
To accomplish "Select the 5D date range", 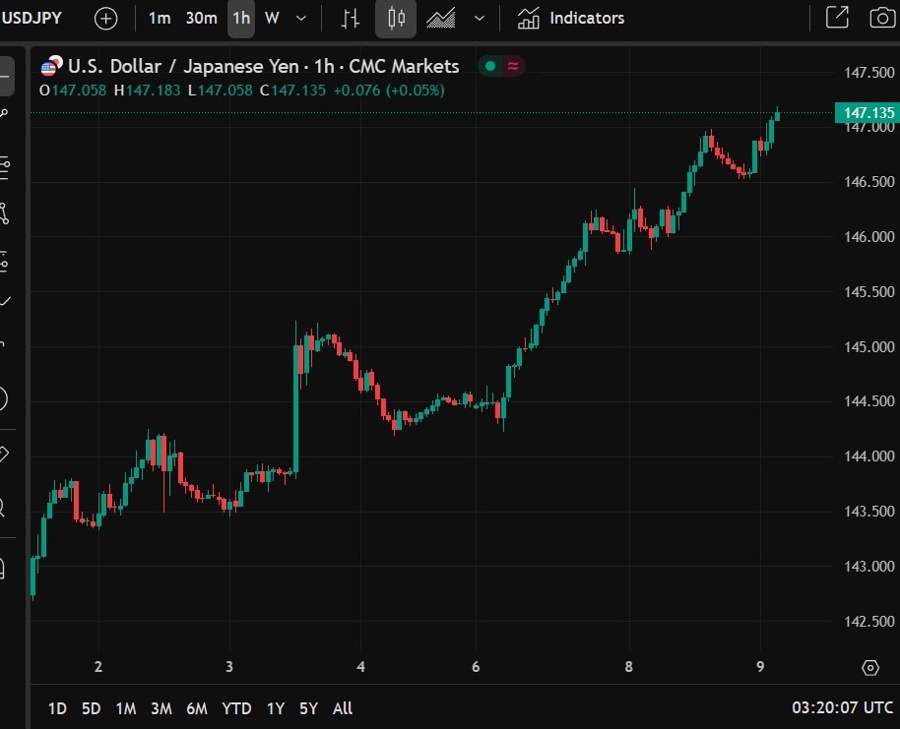I will pyautogui.click(x=91, y=708).
